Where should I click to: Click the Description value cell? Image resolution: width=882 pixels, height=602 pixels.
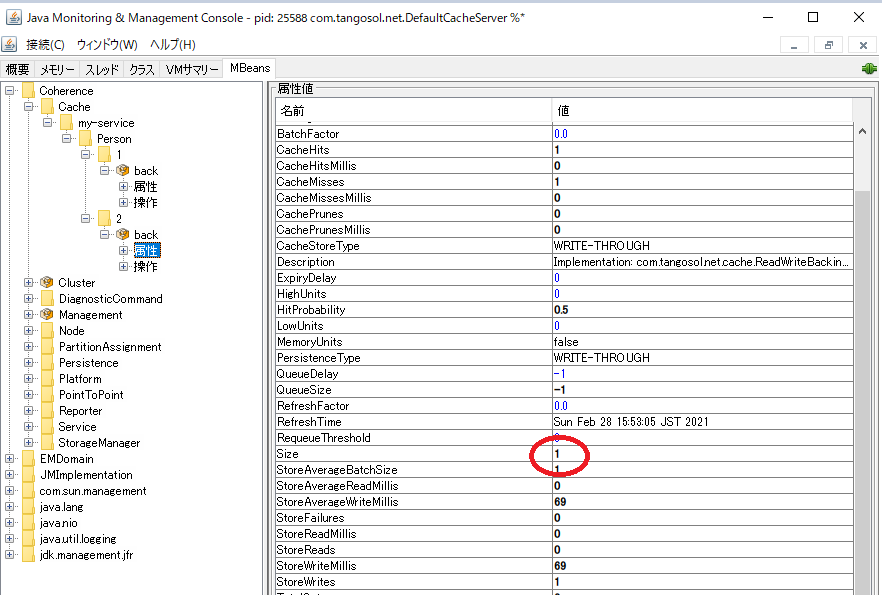[x=703, y=262]
